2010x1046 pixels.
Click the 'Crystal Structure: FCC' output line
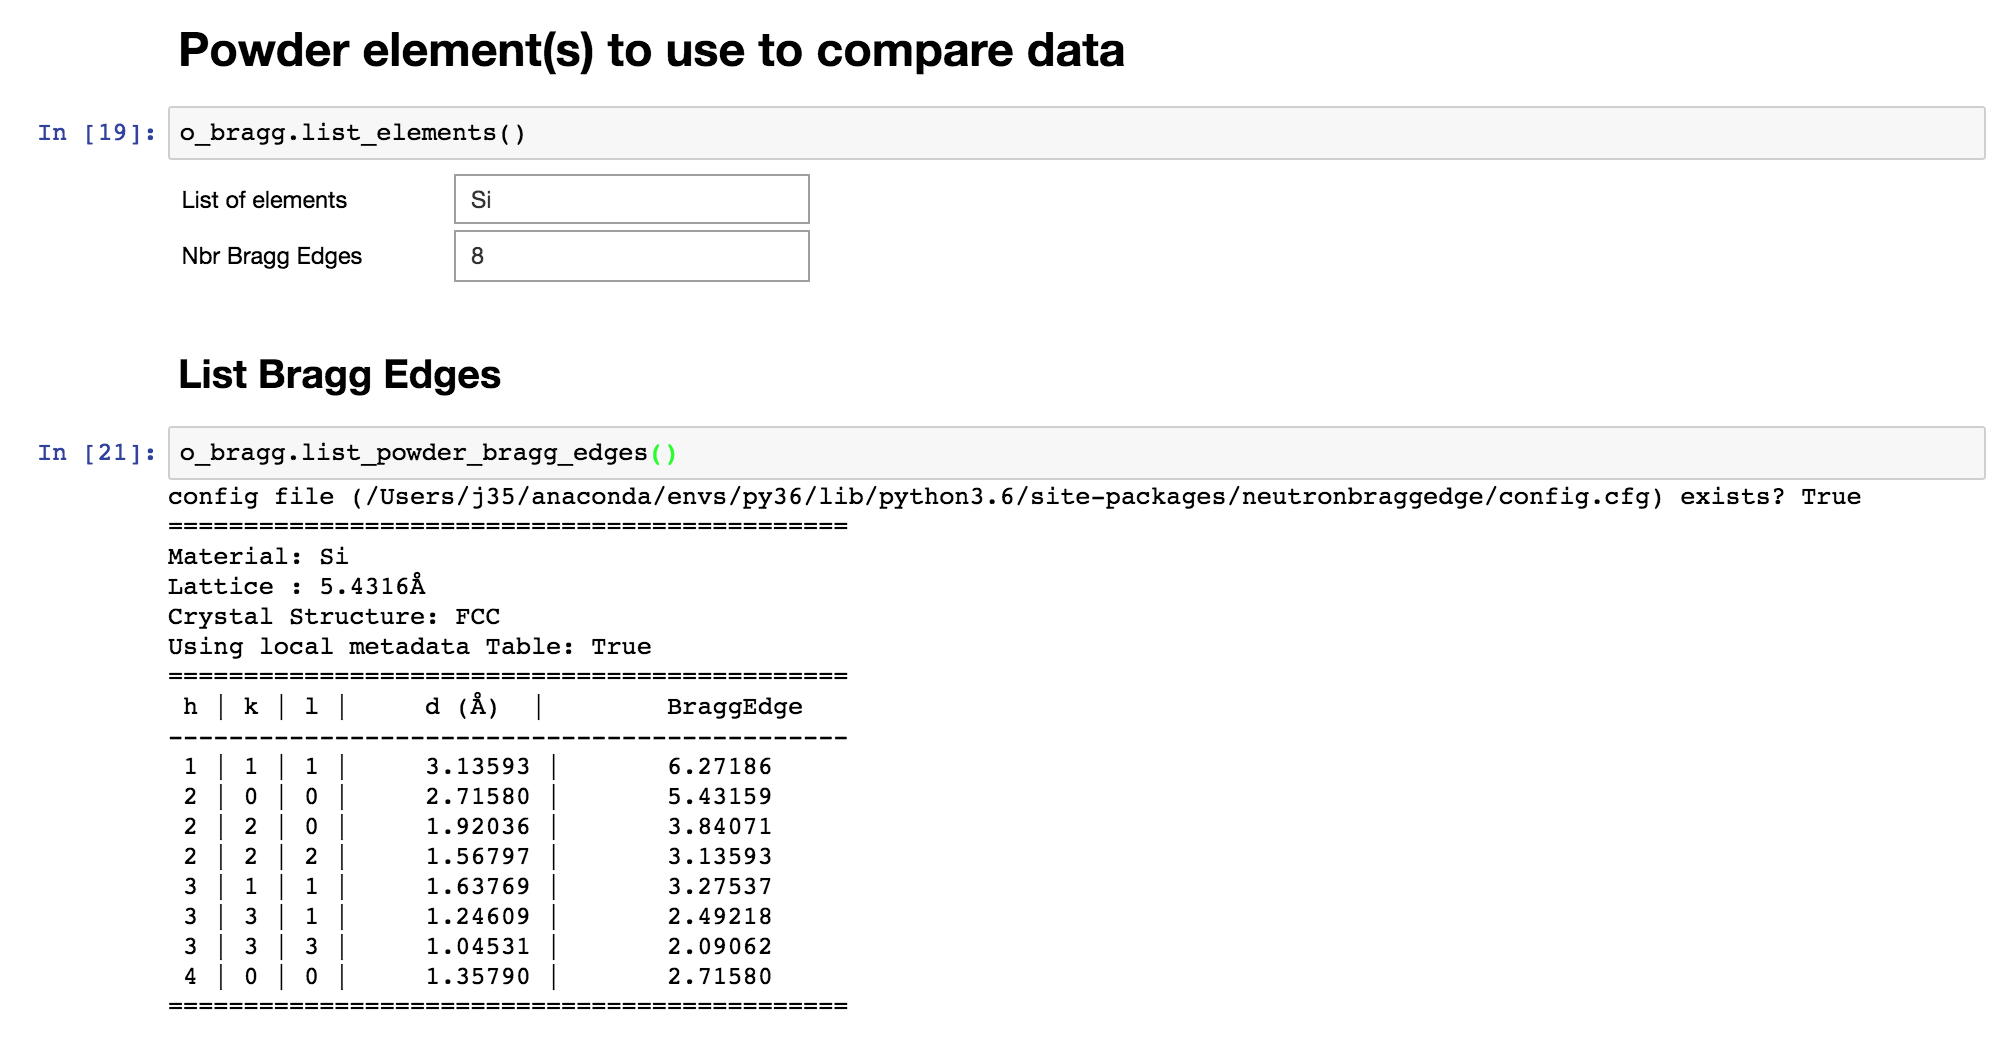point(334,617)
